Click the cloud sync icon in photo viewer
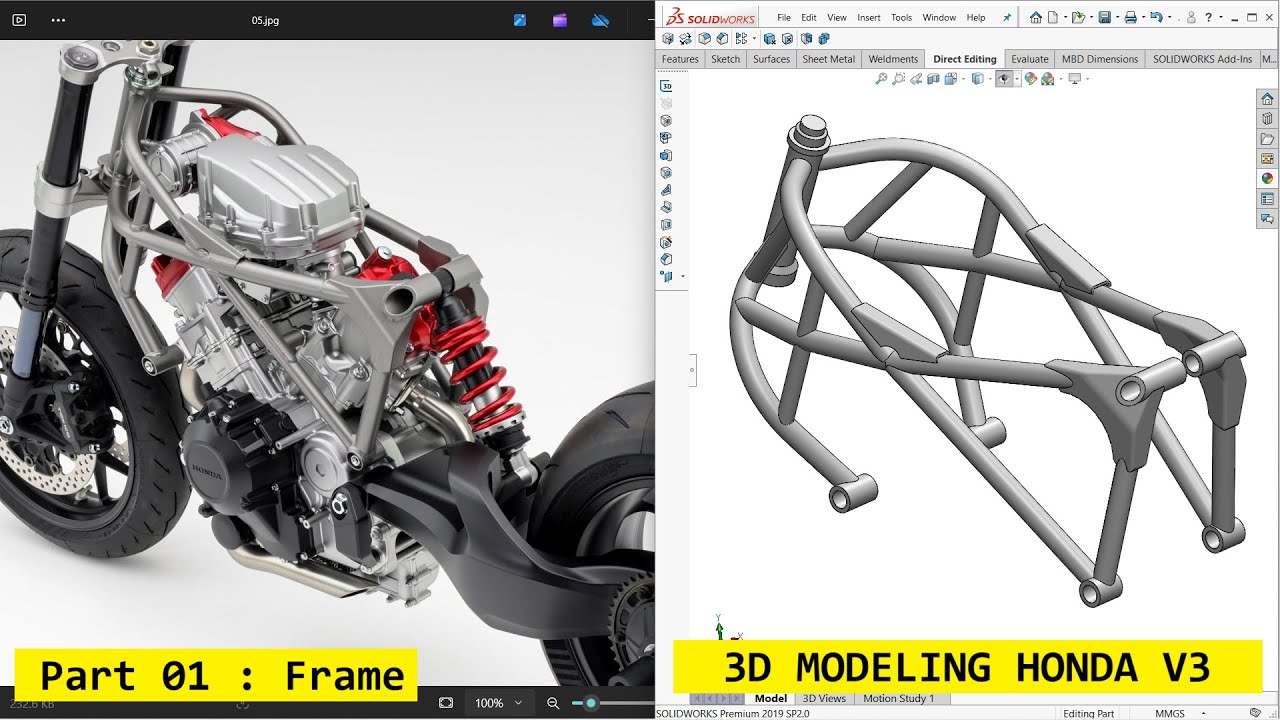Screen dimensions: 1280x720 coord(600,20)
